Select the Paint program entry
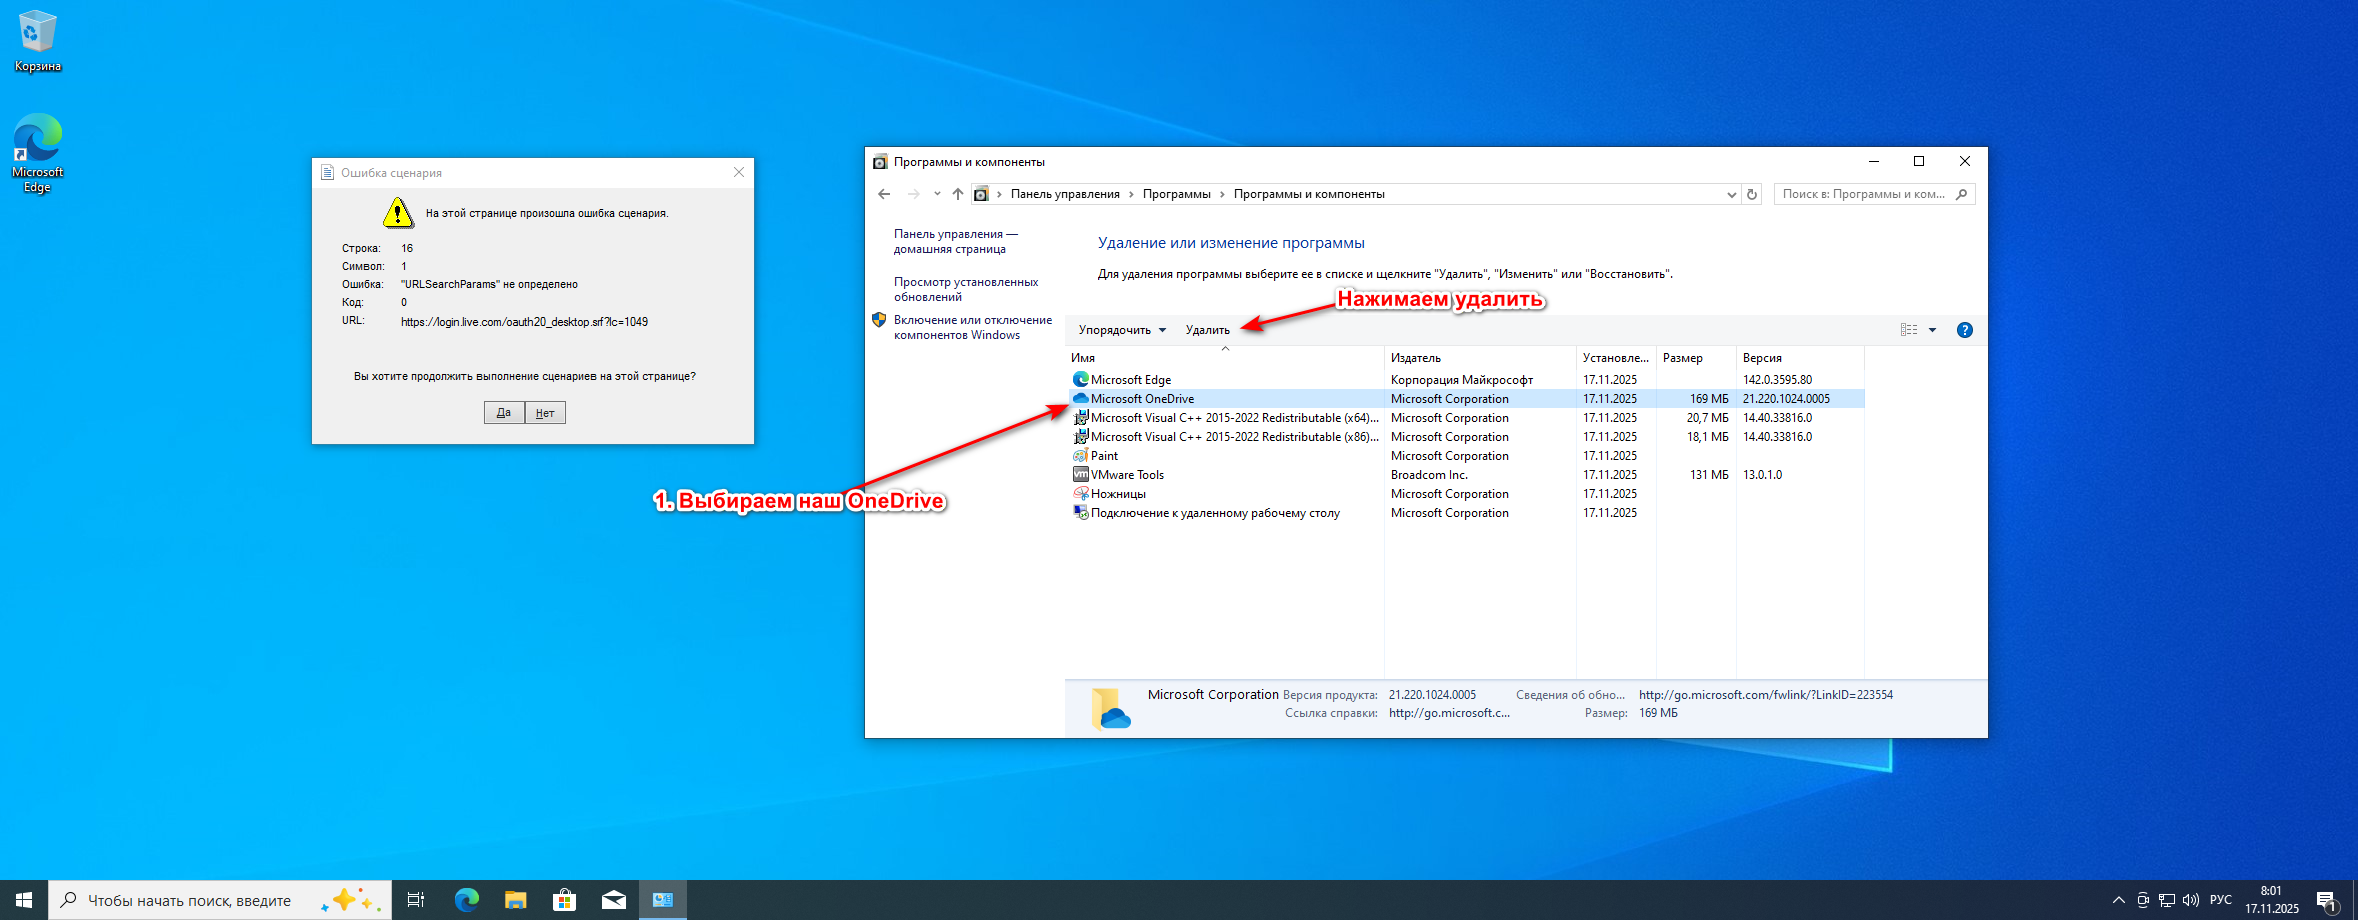2358x920 pixels. click(1104, 456)
